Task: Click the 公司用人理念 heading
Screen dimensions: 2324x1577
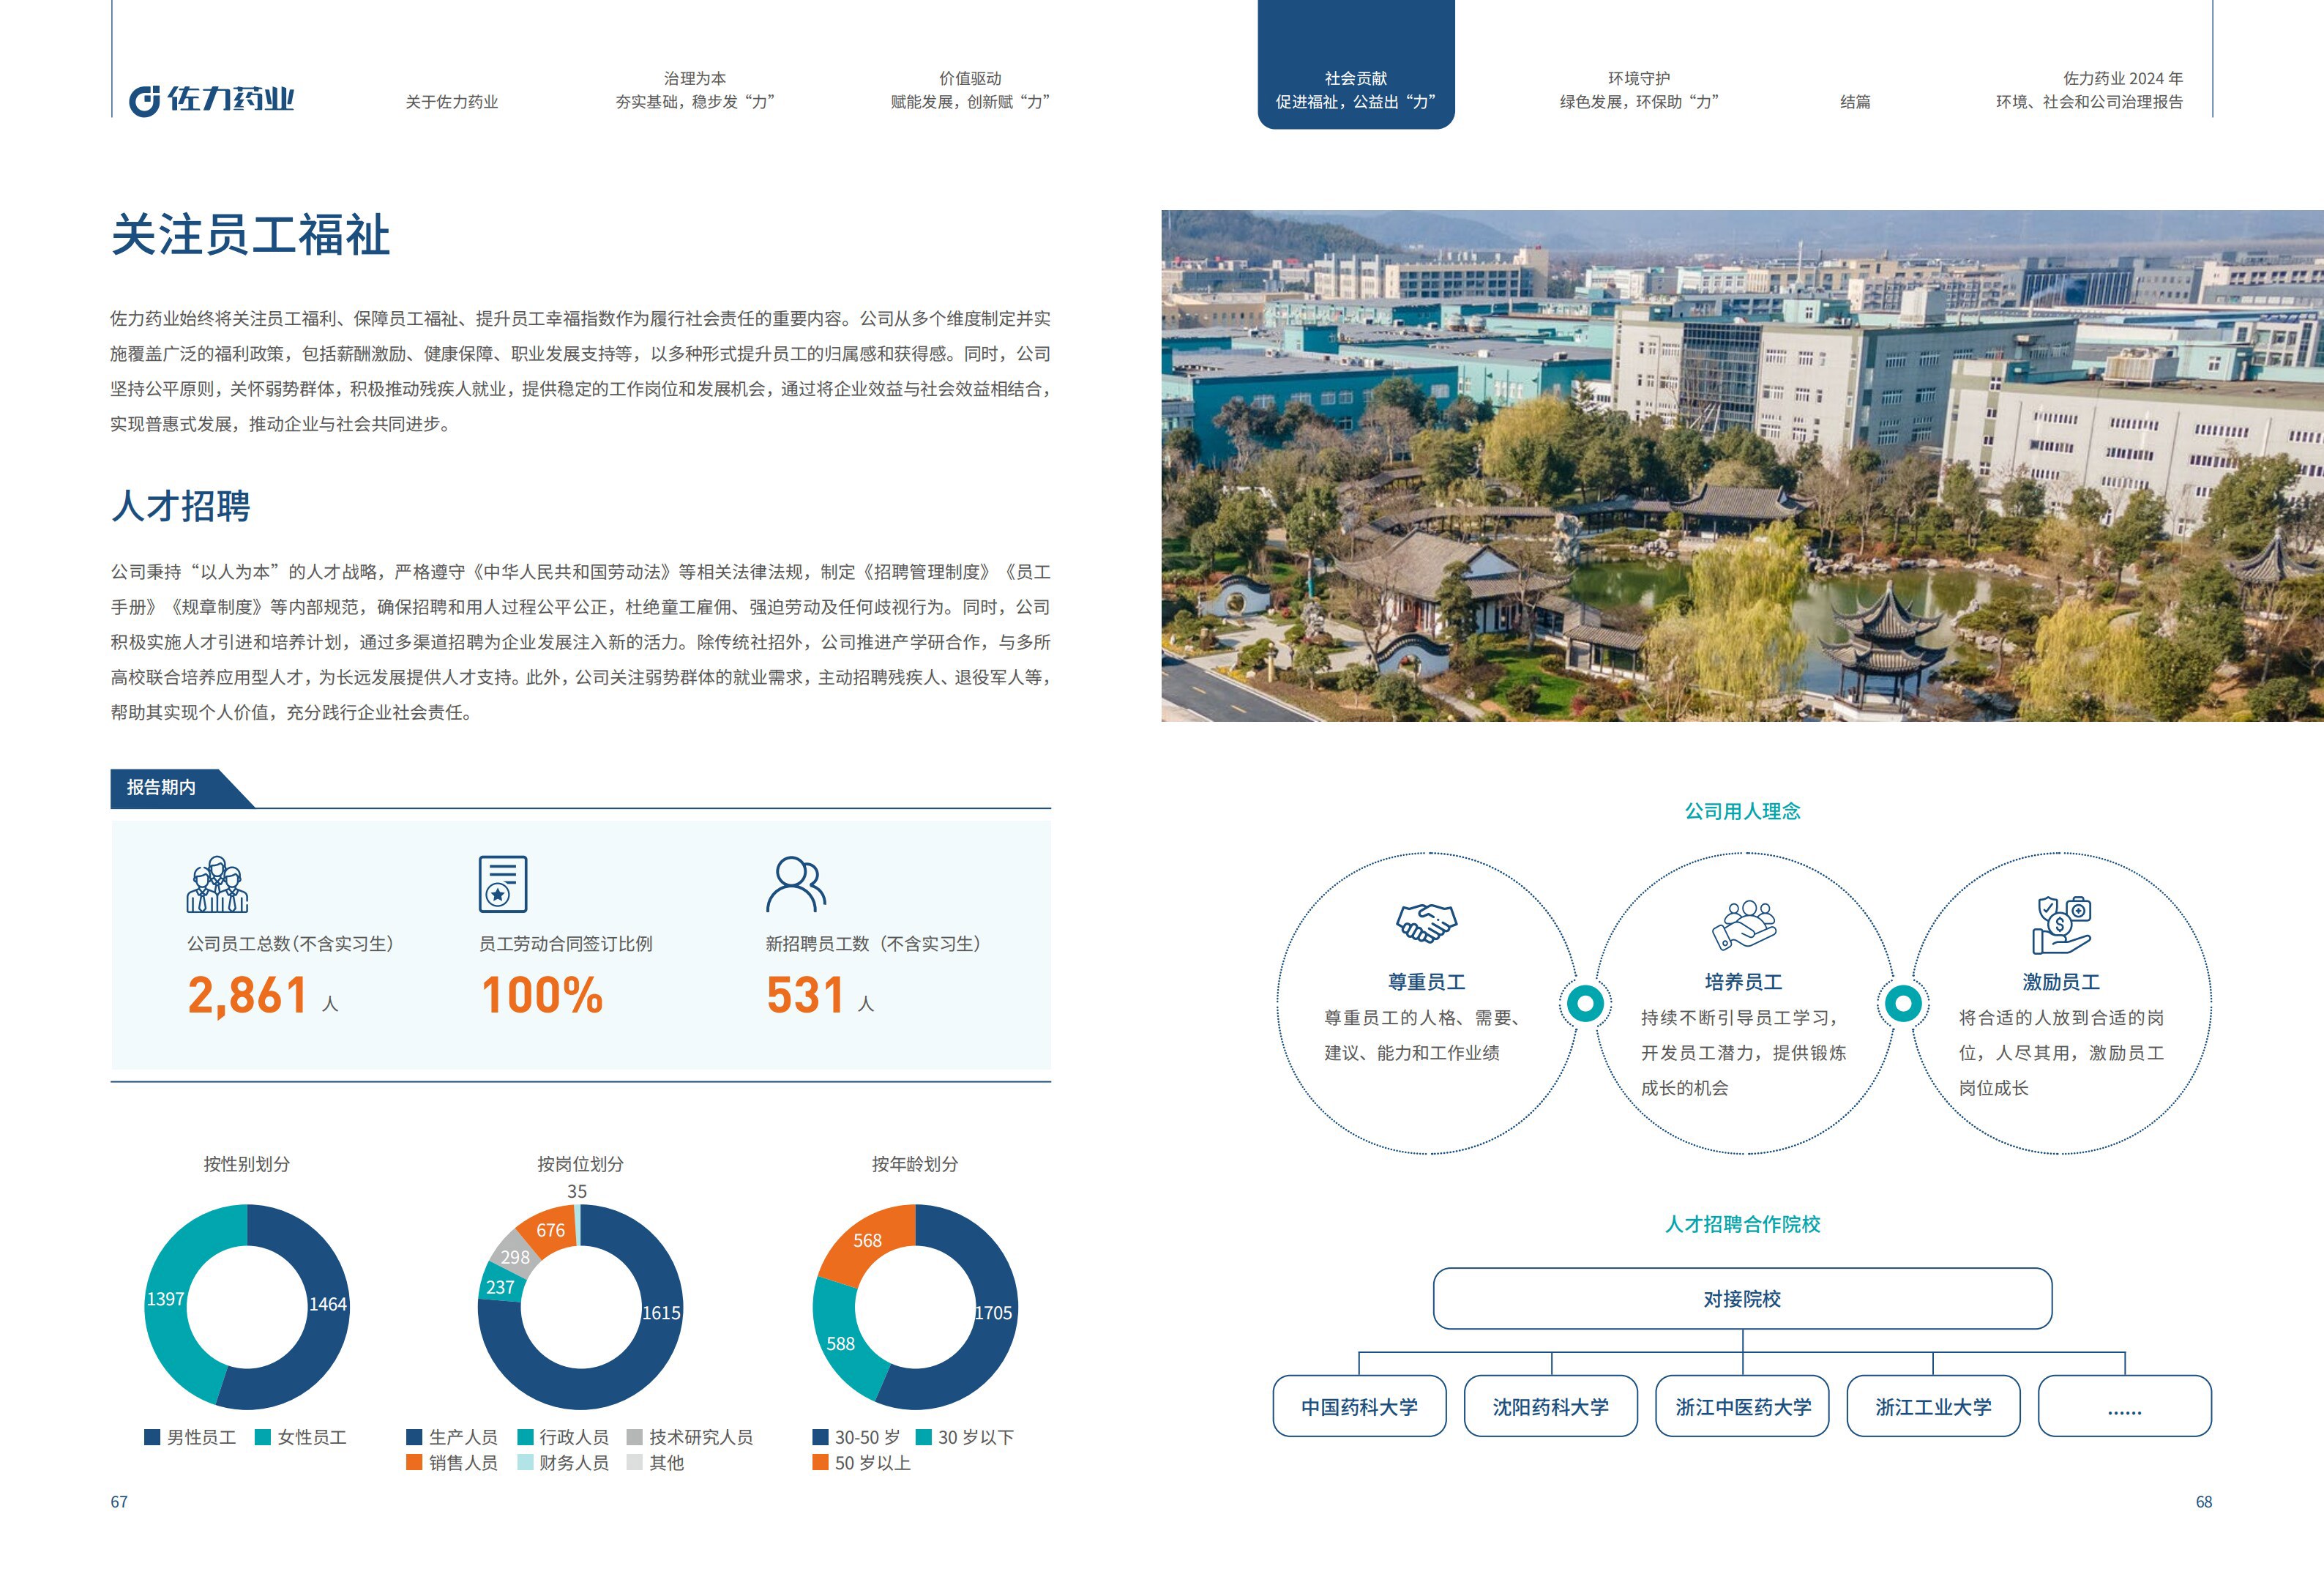Action: pos(1742,812)
